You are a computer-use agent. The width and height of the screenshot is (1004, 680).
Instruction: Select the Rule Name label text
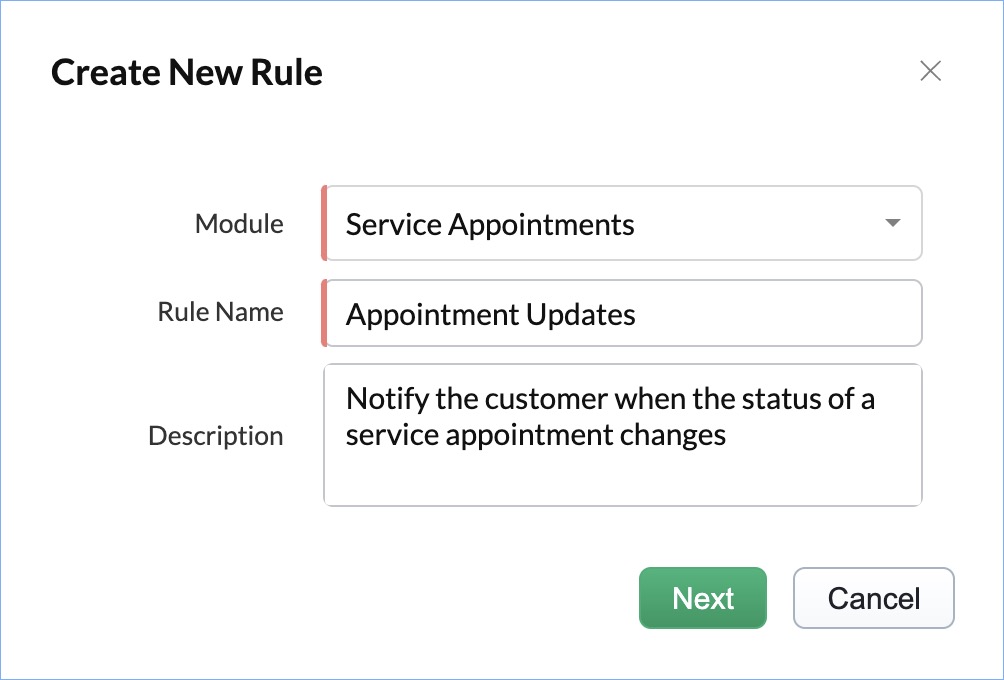220,312
